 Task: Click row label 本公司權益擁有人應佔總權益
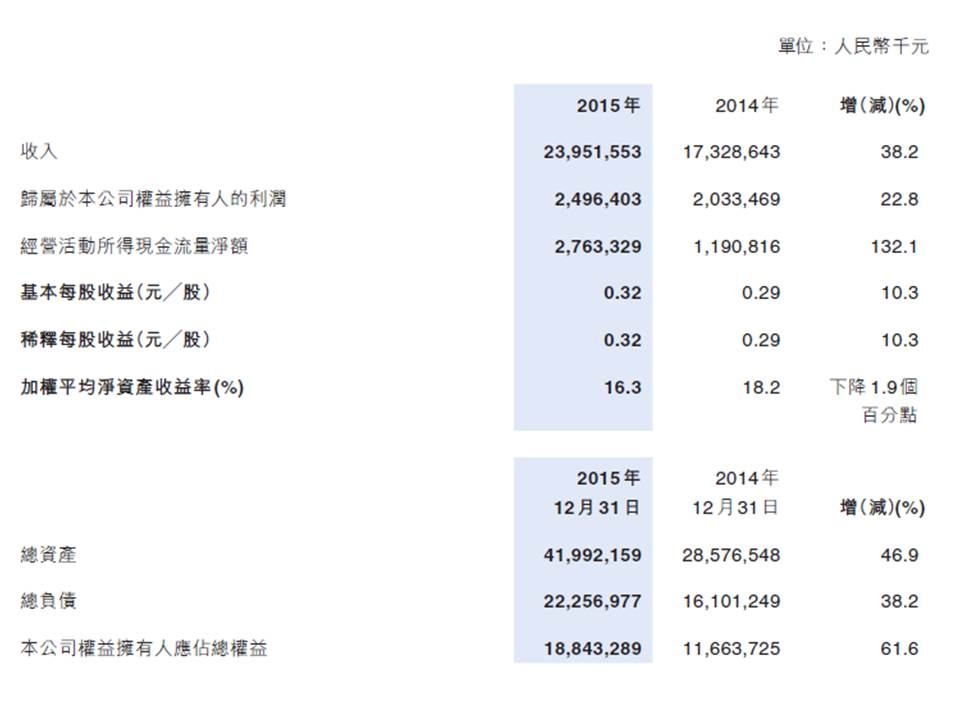(144, 648)
